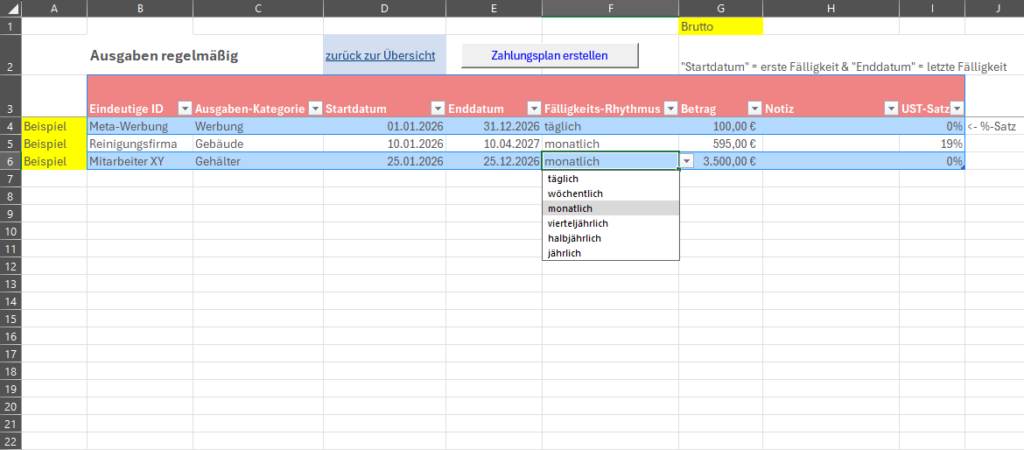
Task: Click the 'Zahlungsplan erstellen' button
Action: point(549,55)
